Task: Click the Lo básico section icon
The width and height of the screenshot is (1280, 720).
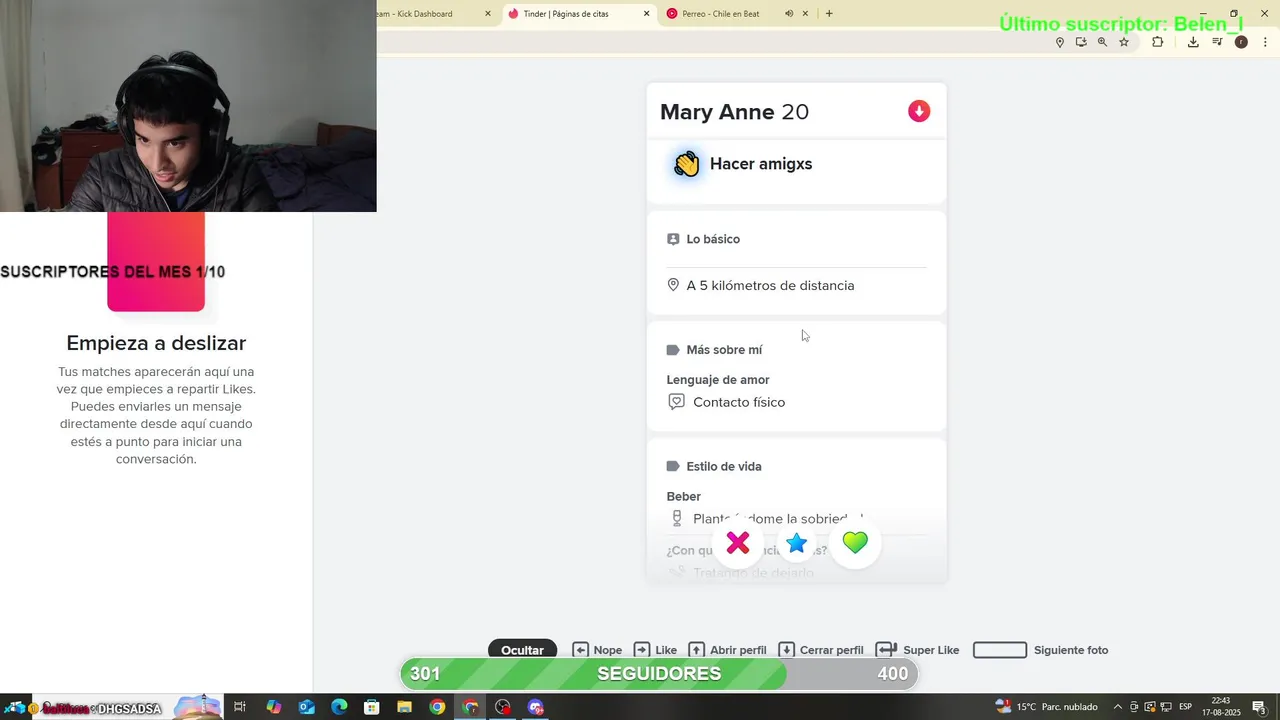Action: (673, 239)
